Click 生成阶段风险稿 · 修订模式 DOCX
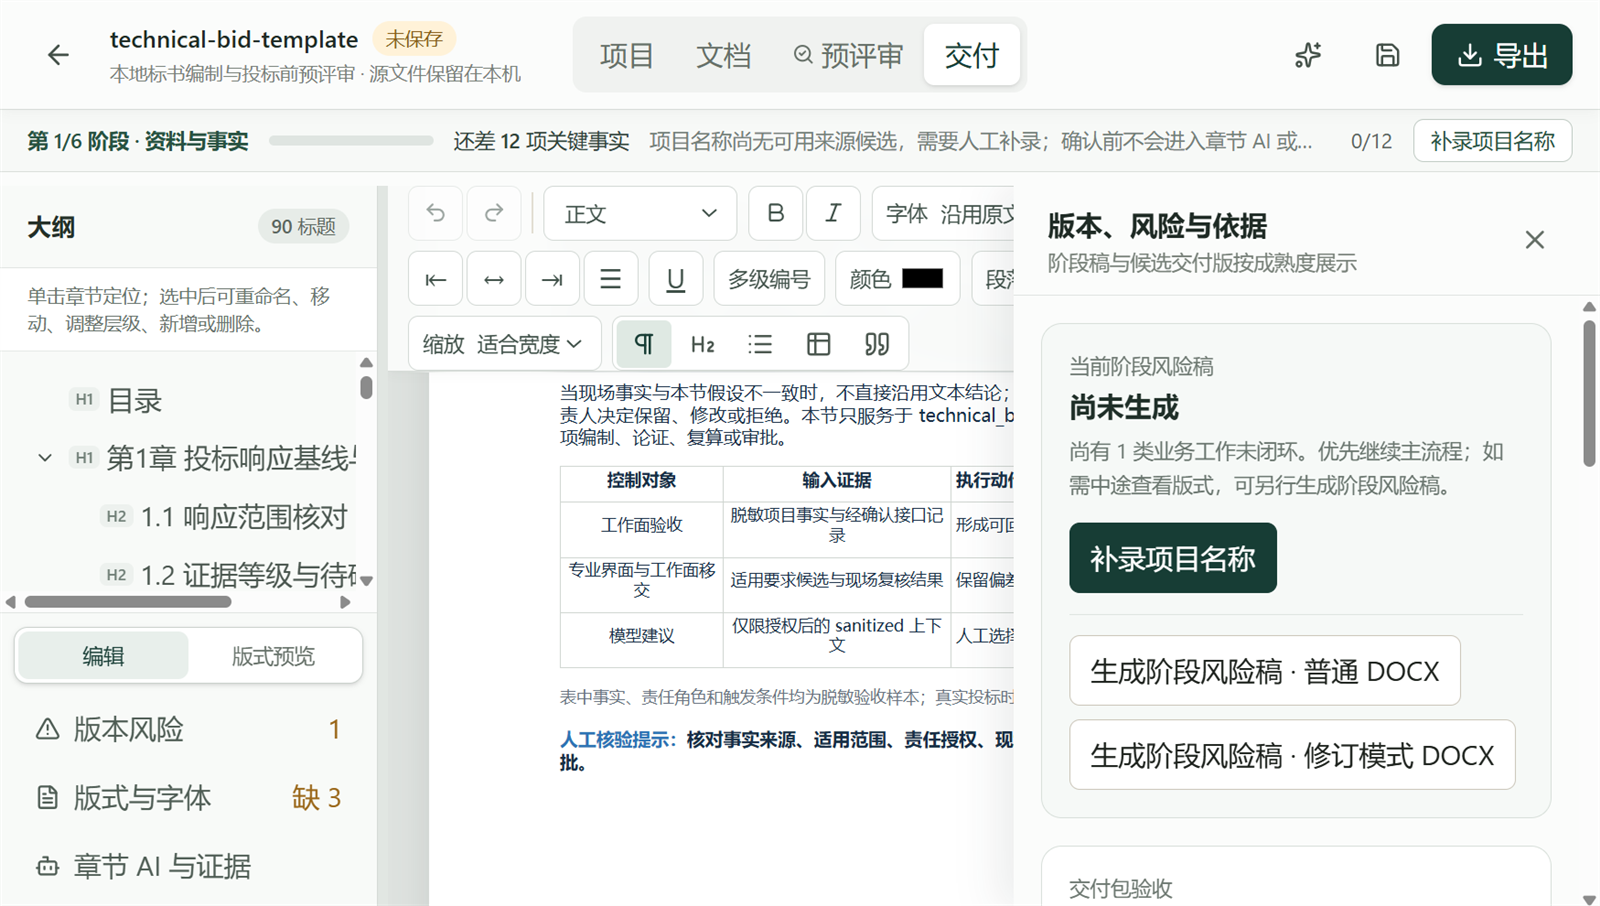1600x906 pixels. click(1292, 755)
